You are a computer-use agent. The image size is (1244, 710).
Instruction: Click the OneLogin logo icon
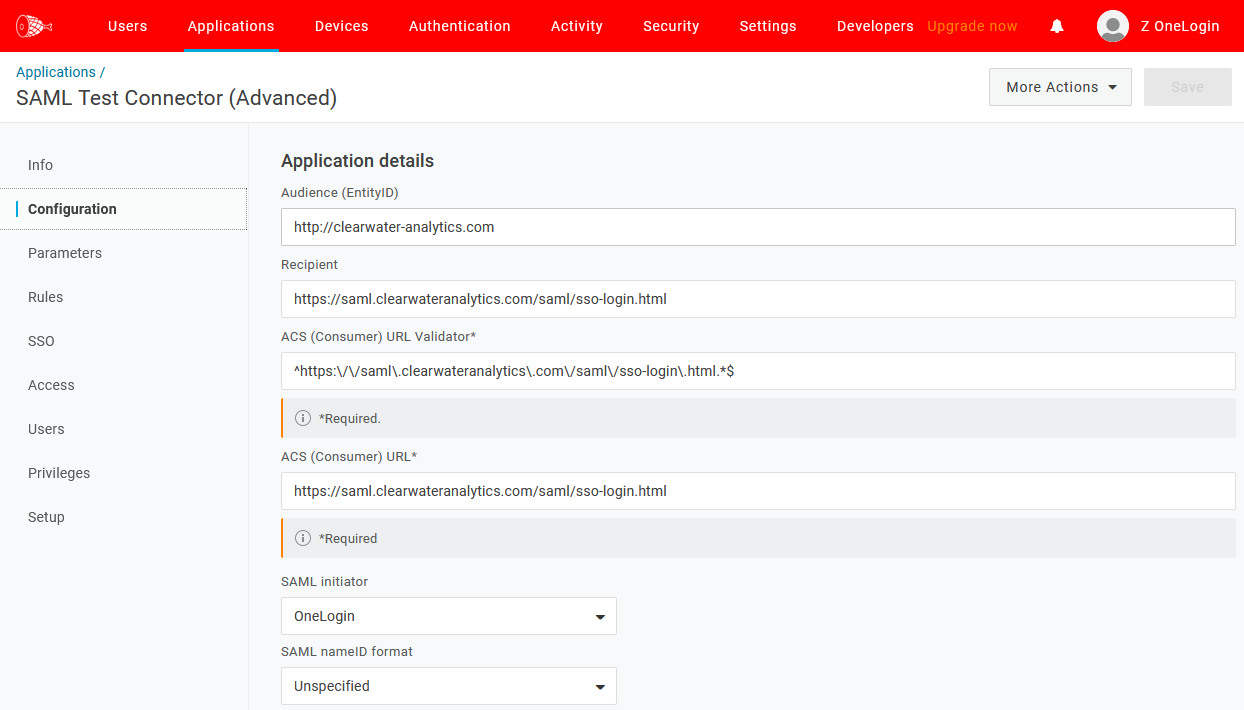pos(34,26)
